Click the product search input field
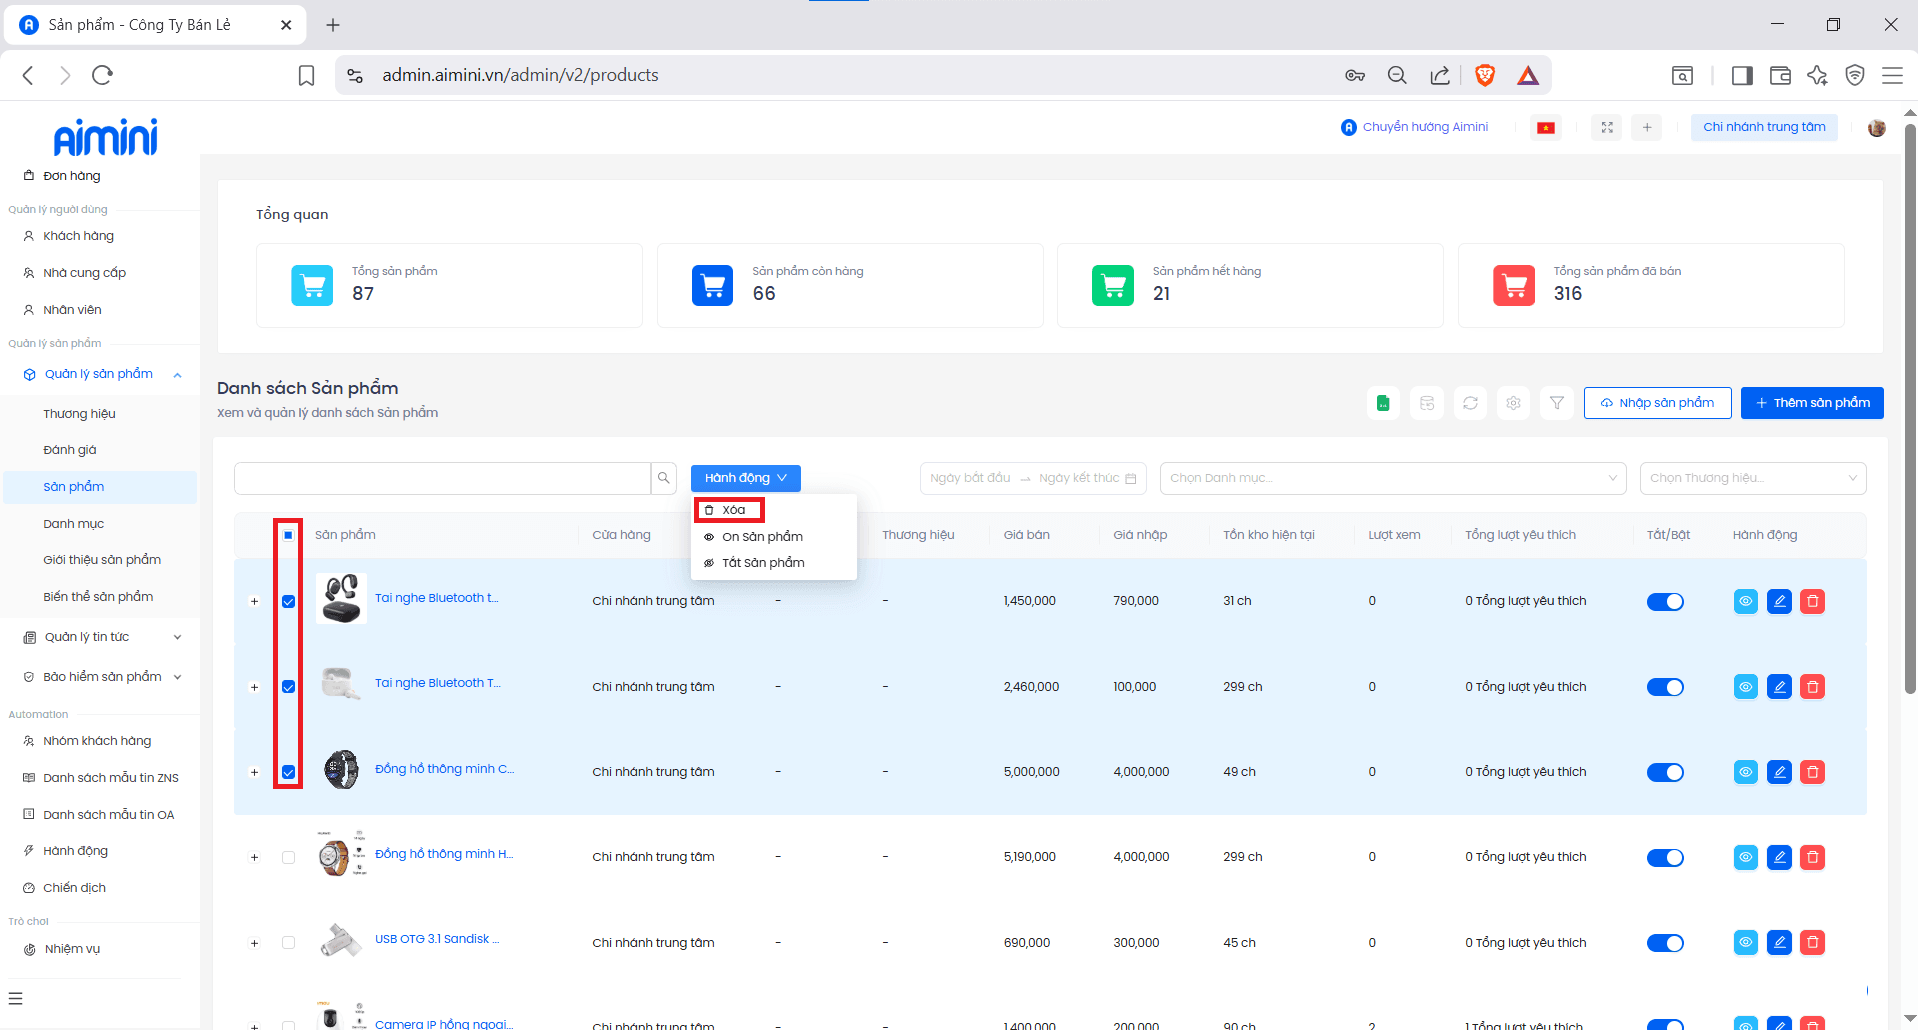The height and width of the screenshot is (1030, 1918). 442,478
